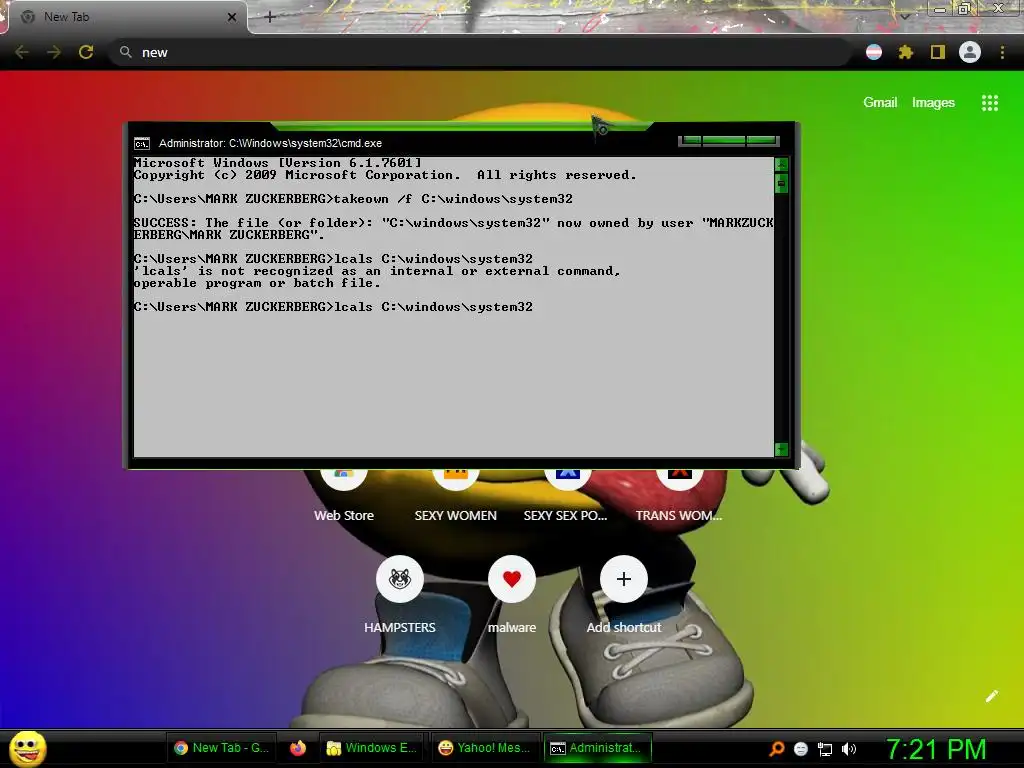Image resolution: width=1024 pixels, height=768 pixels.
Task: Open the extensions puzzle icon
Action: click(905, 52)
